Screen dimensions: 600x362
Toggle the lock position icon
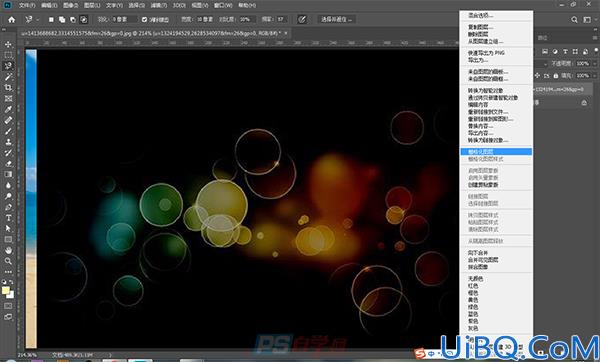tap(538, 76)
